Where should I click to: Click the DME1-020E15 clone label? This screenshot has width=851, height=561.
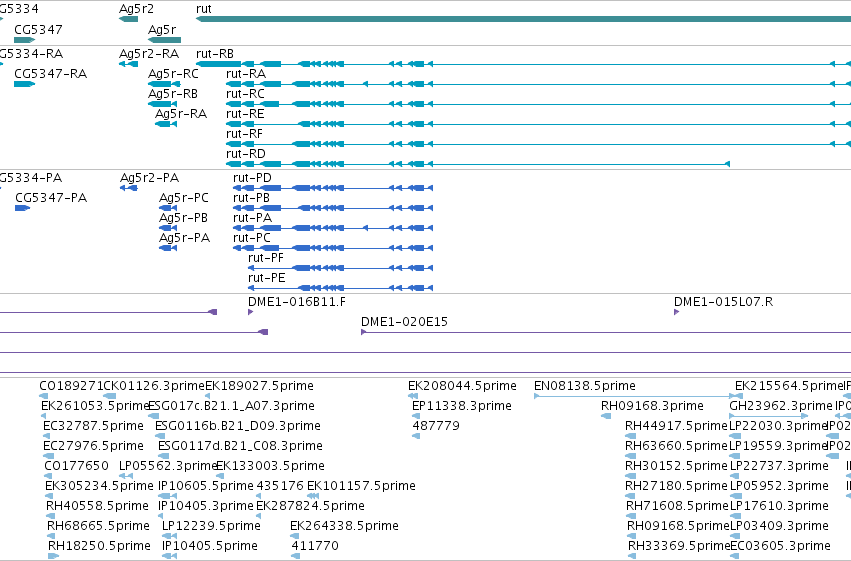coord(404,322)
